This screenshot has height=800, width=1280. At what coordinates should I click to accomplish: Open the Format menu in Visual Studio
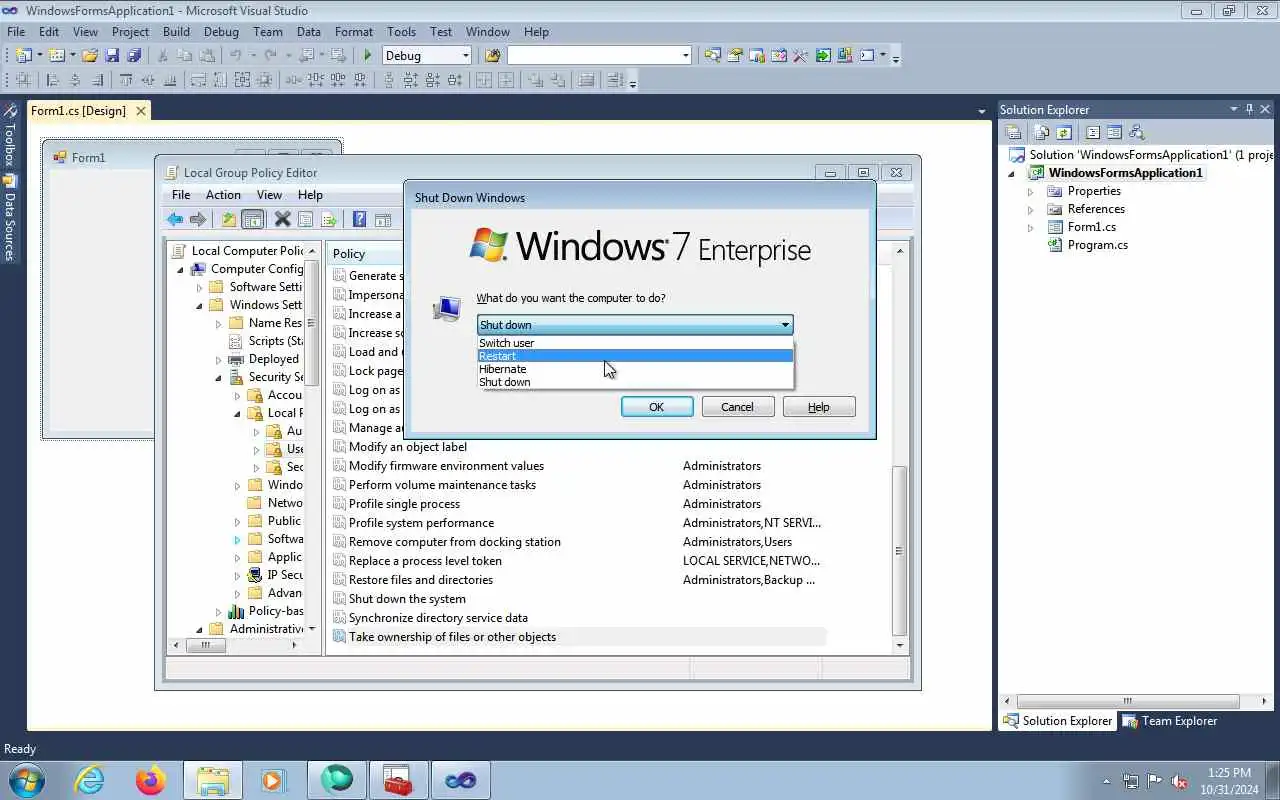(354, 32)
